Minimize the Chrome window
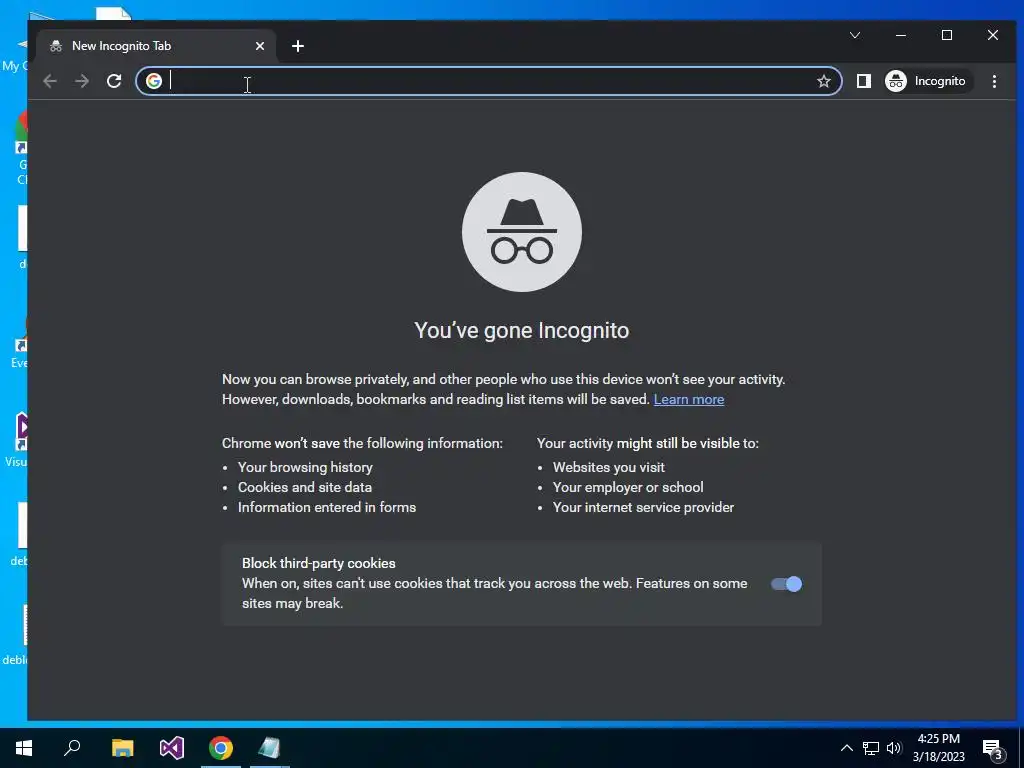 tap(901, 35)
